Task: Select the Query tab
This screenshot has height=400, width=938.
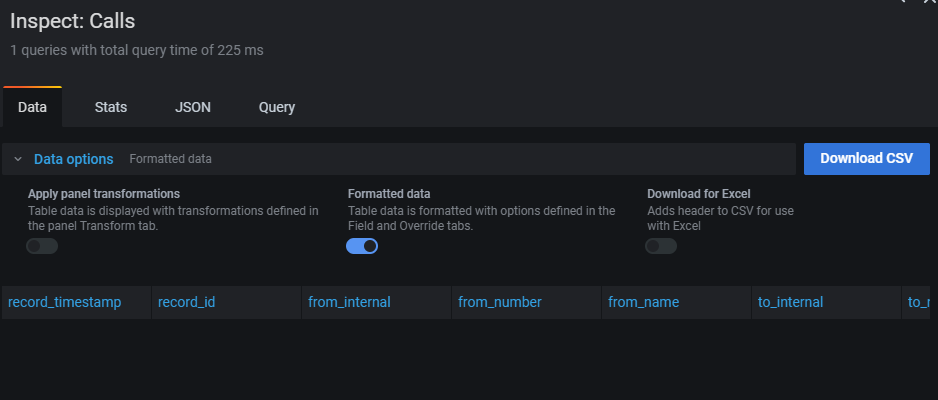Action: pos(277,107)
